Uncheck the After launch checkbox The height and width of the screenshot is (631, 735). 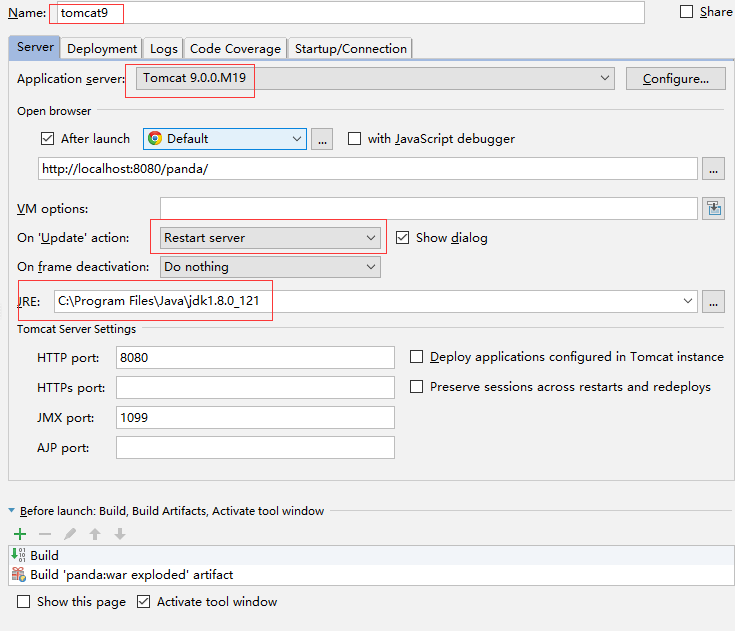coord(47,139)
